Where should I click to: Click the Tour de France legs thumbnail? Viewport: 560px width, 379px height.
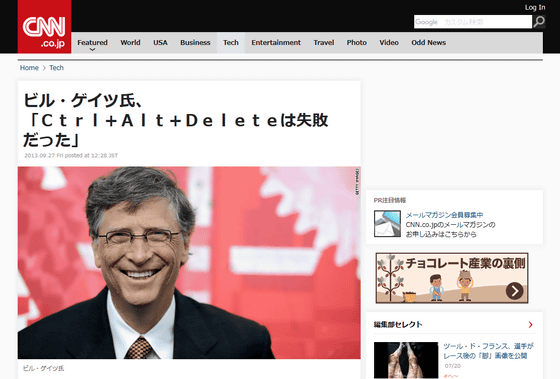coord(406,360)
